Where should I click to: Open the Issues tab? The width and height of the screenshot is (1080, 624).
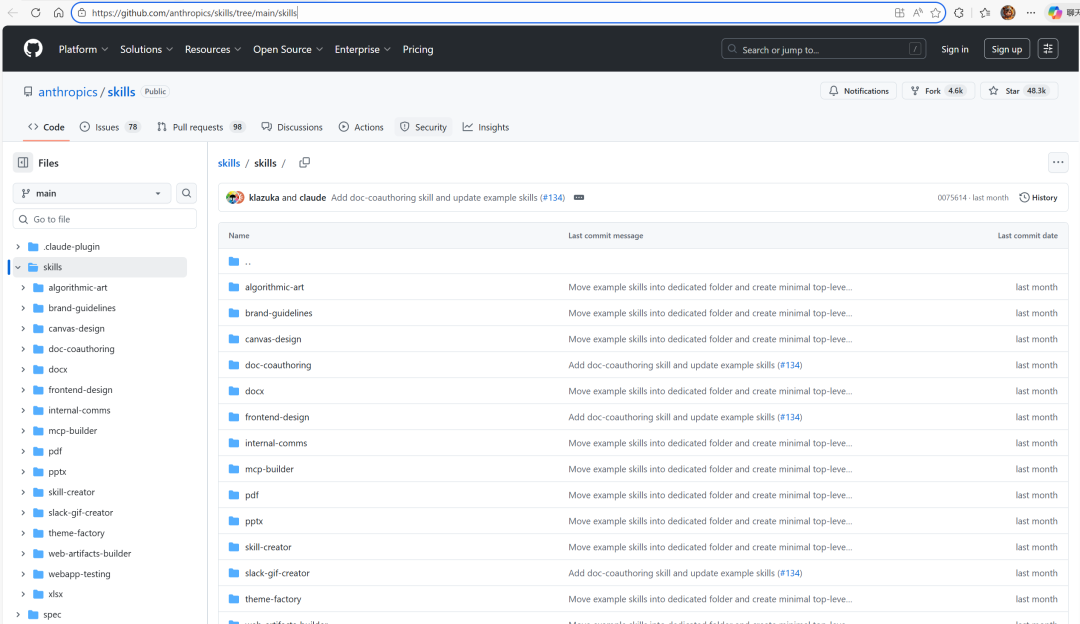pyautogui.click(x=110, y=127)
